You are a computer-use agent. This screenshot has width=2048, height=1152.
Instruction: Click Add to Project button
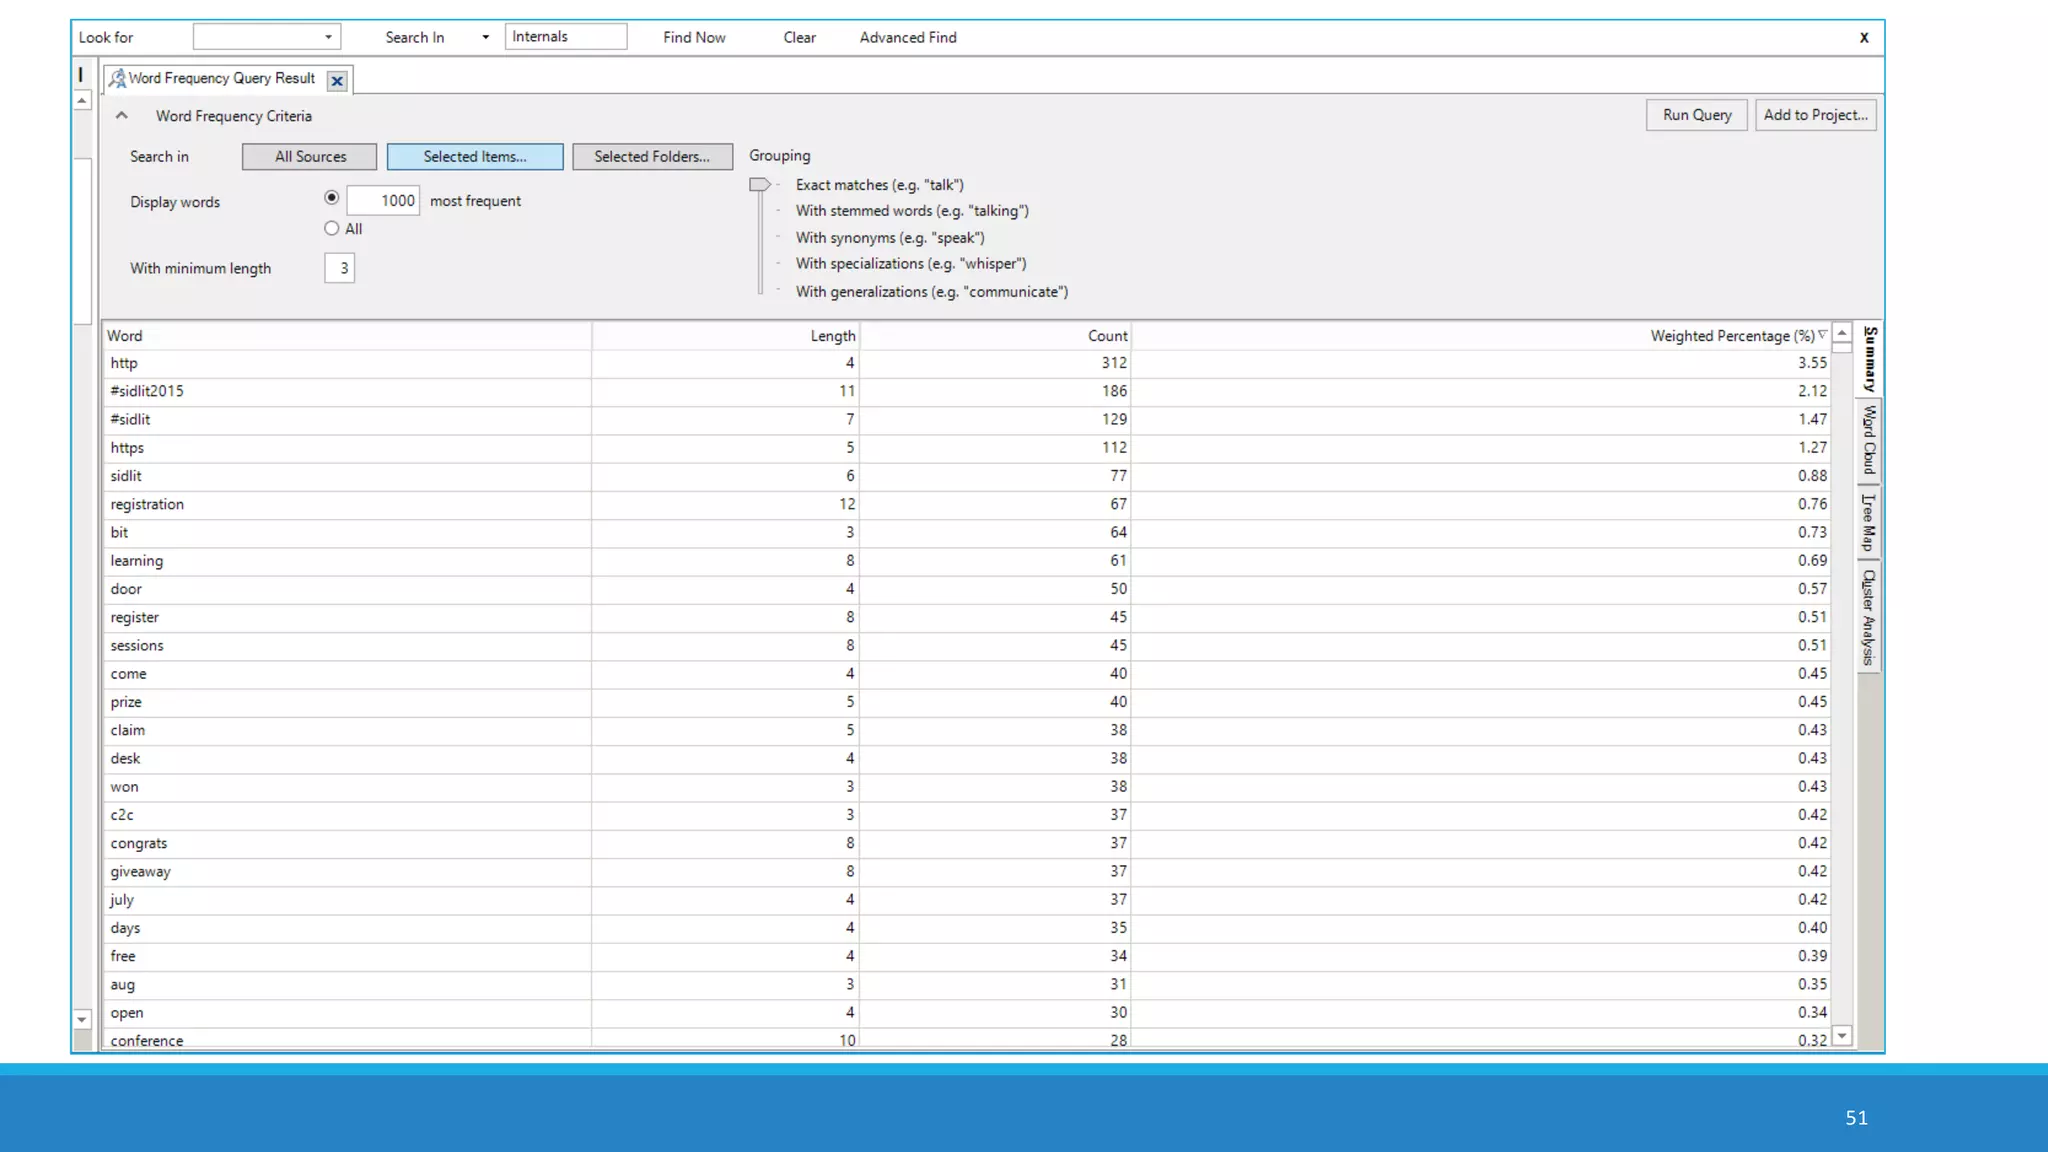point(1815,115)
